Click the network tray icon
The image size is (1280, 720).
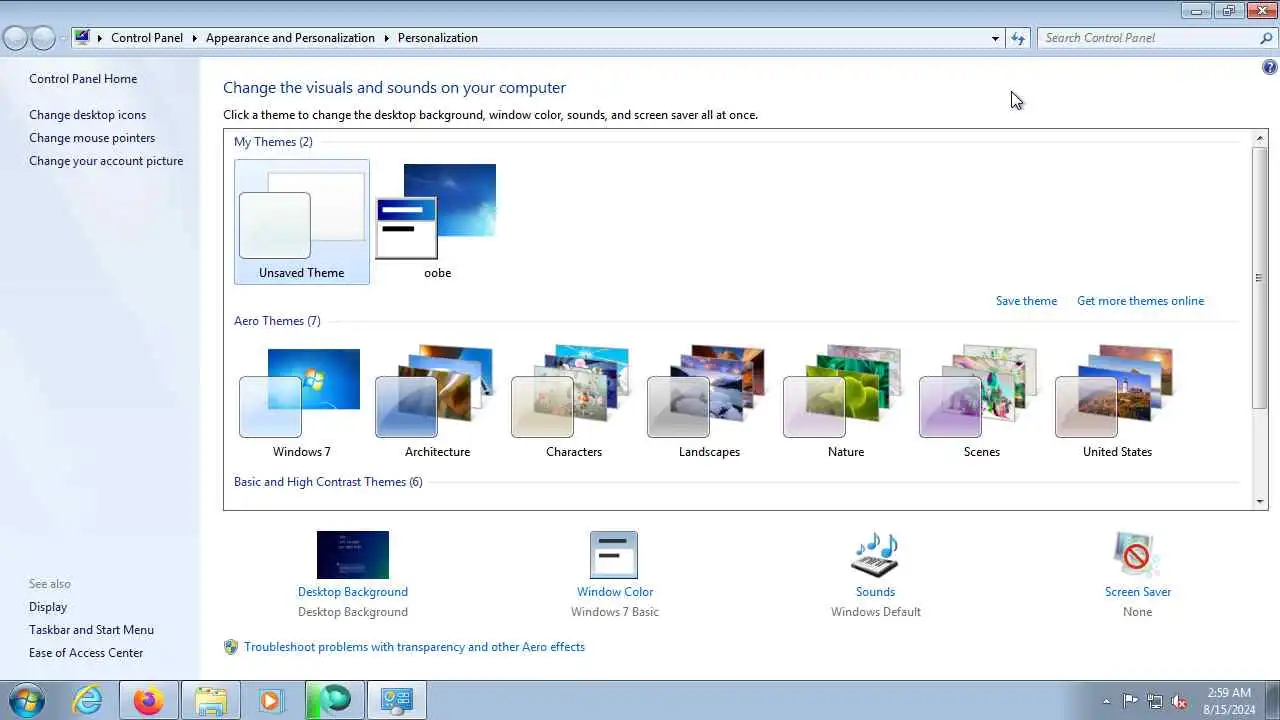[1155, 701]
